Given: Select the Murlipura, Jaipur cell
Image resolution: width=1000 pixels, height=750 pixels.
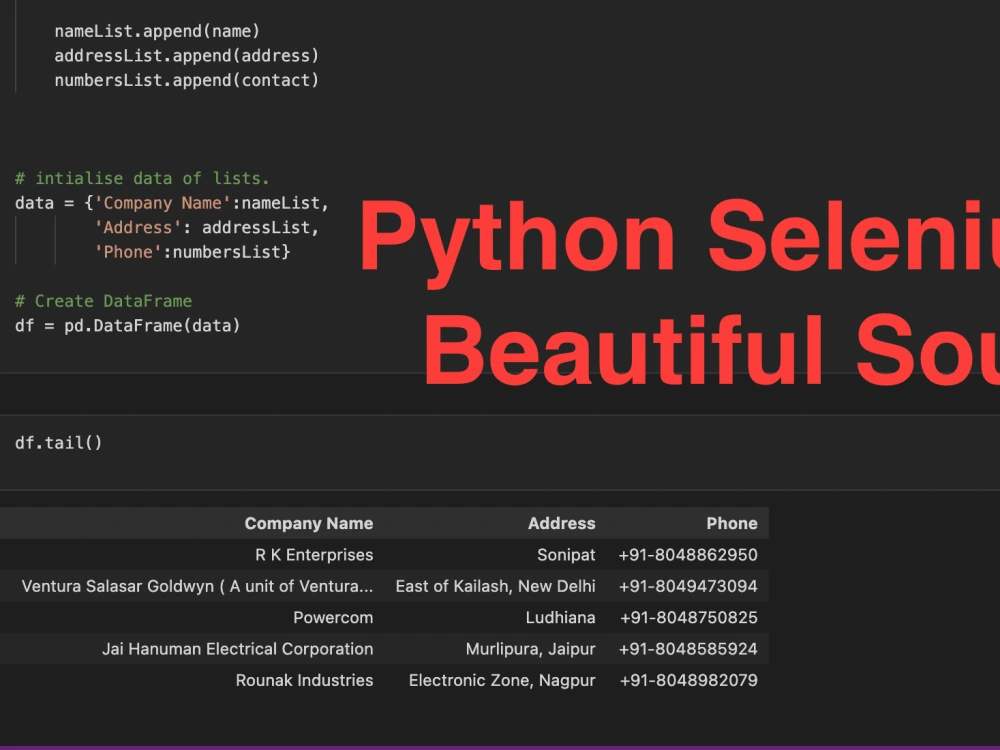Looking at the screenshot, I should coord(530,649).
